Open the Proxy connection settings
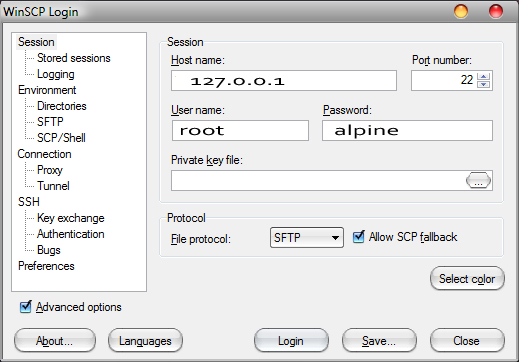The image size is (519, 362). (50, 170)
